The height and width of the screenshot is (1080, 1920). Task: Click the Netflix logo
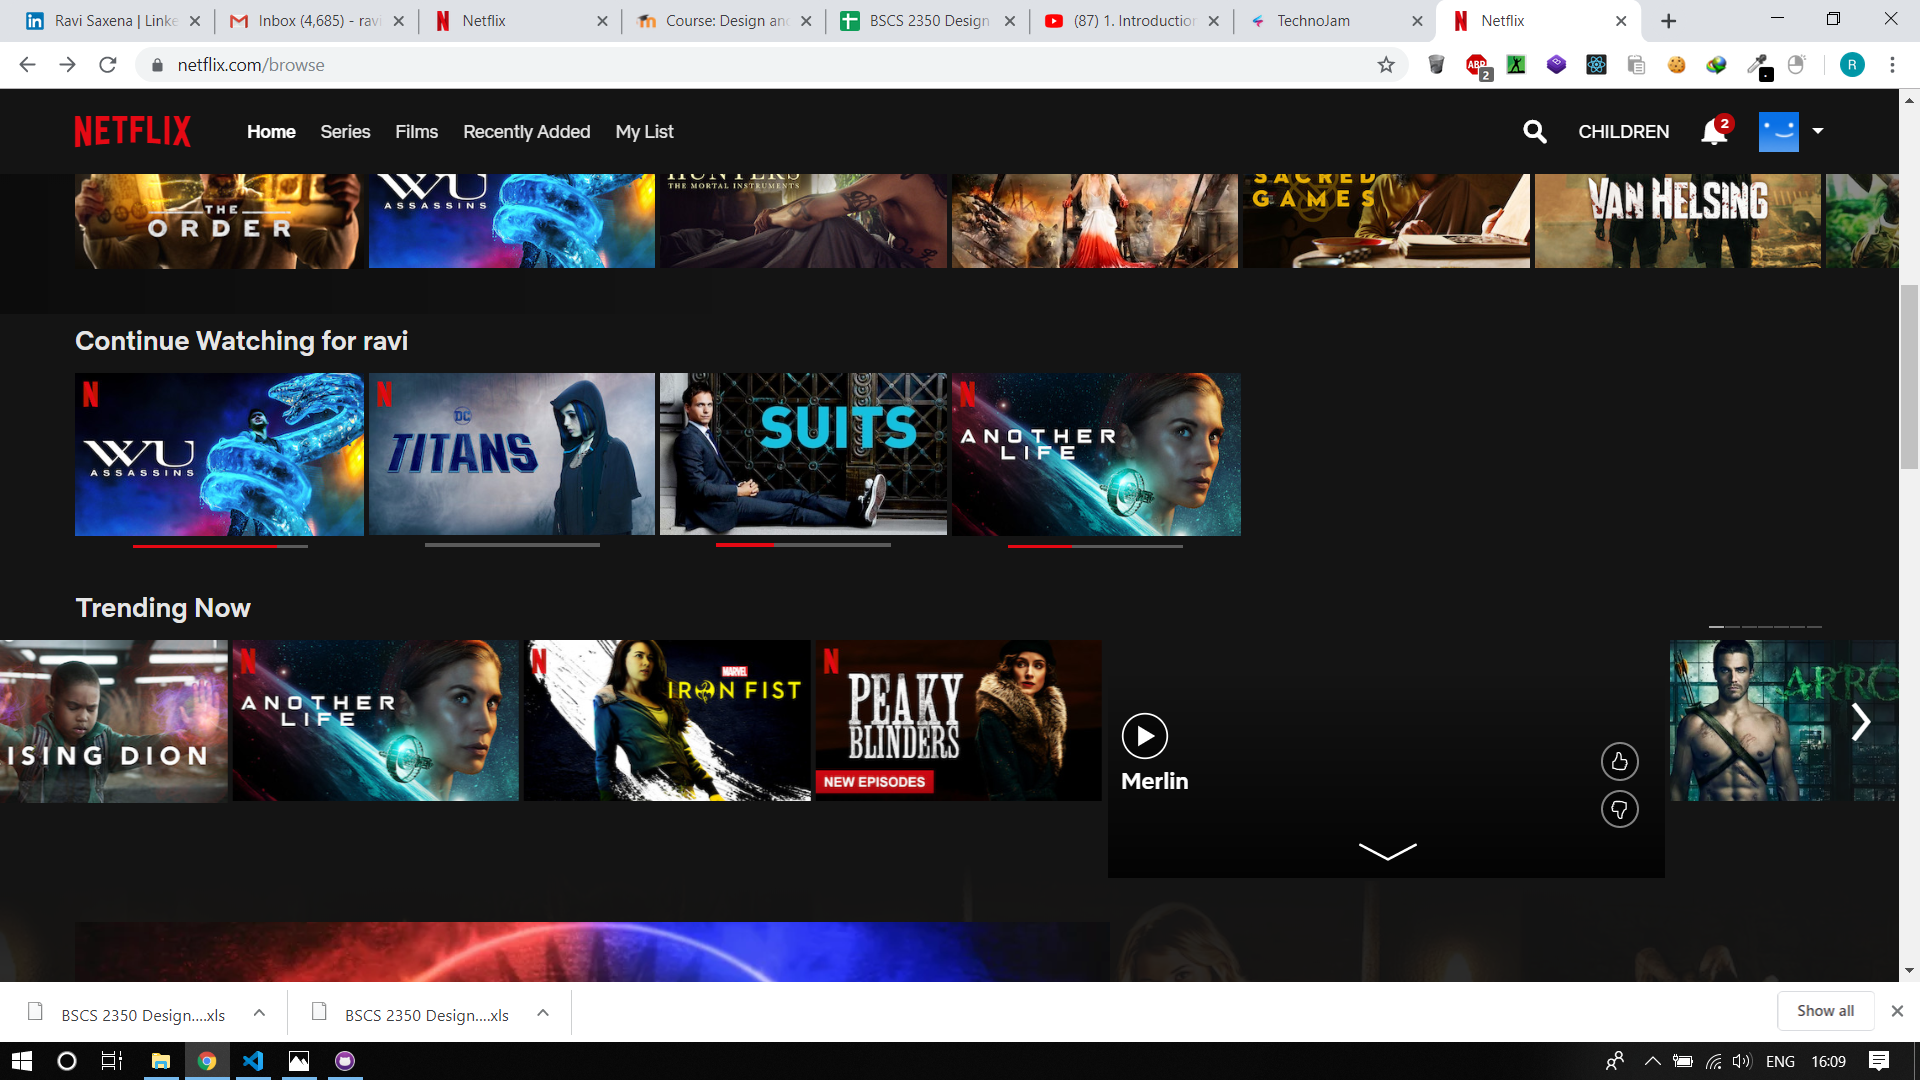tap(133, 131)
